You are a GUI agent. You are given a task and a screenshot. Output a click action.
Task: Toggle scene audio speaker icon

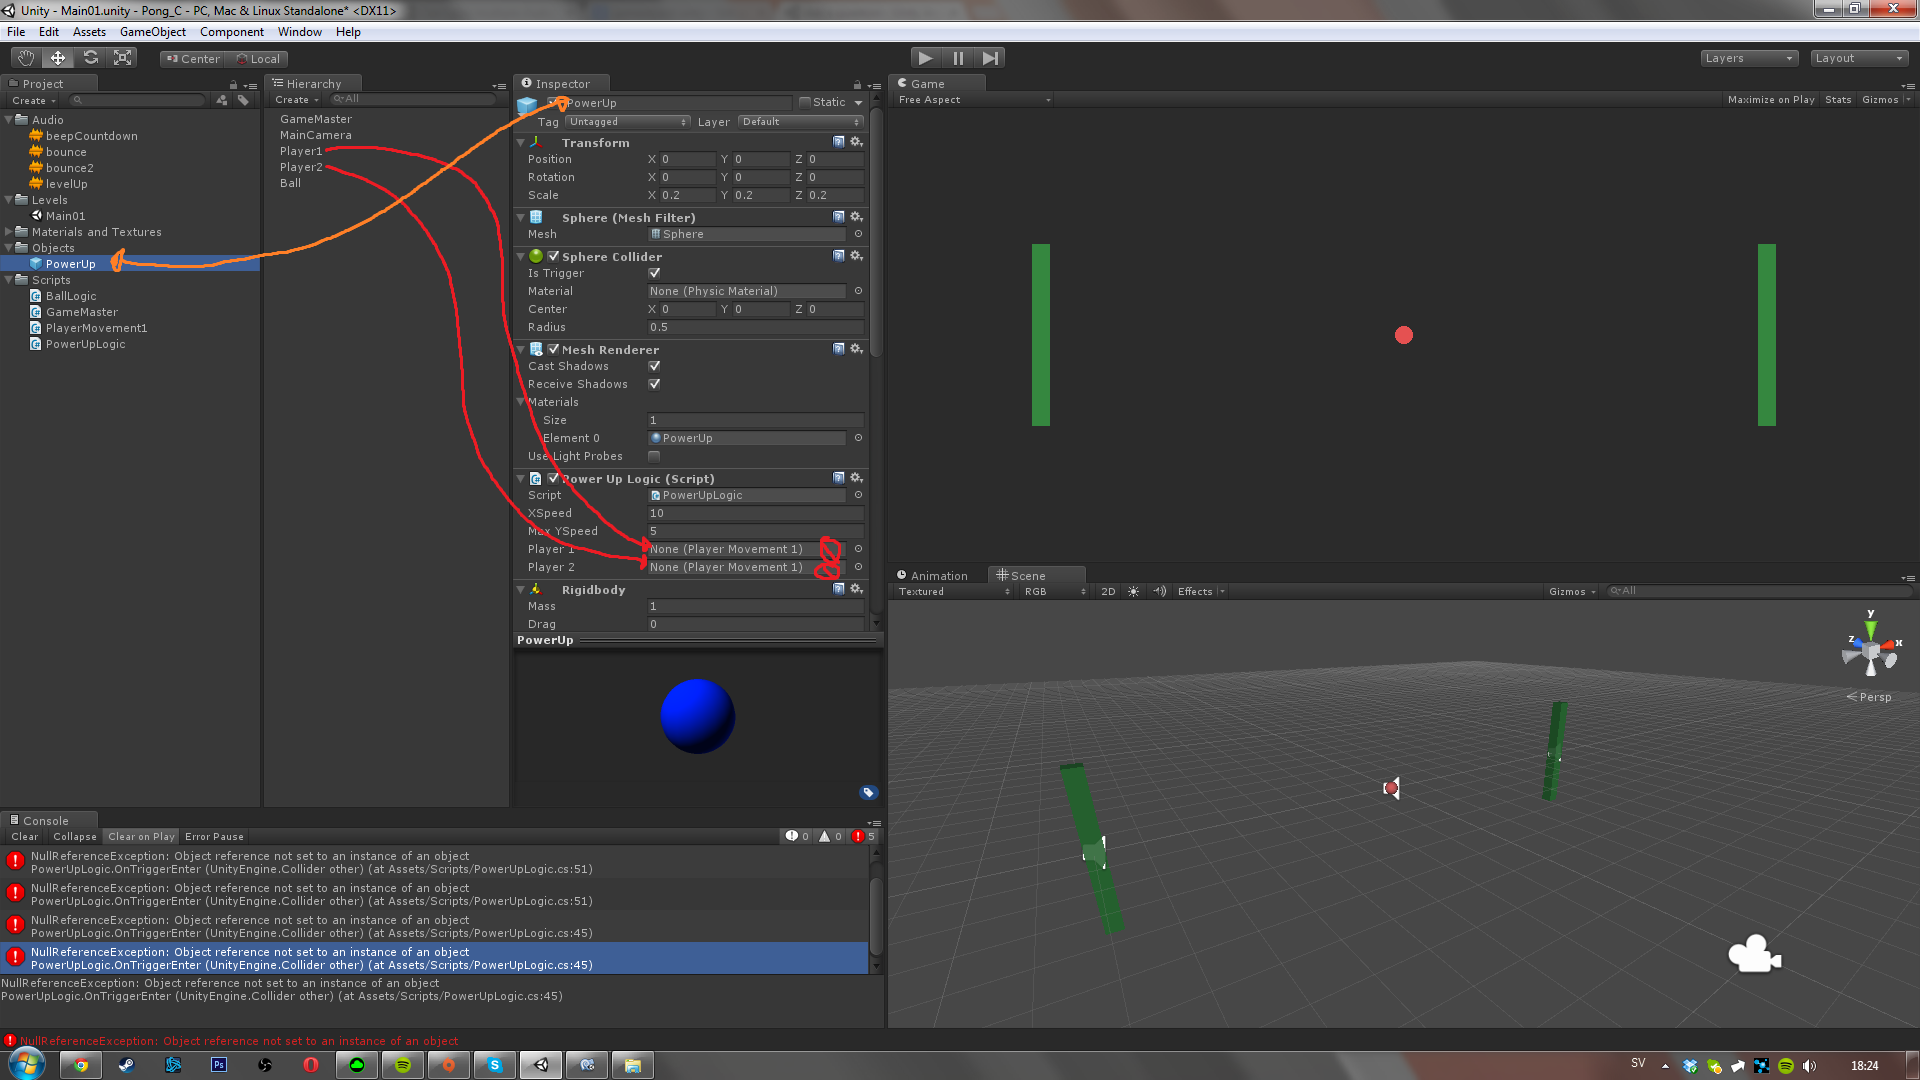tap(1159, 591)
